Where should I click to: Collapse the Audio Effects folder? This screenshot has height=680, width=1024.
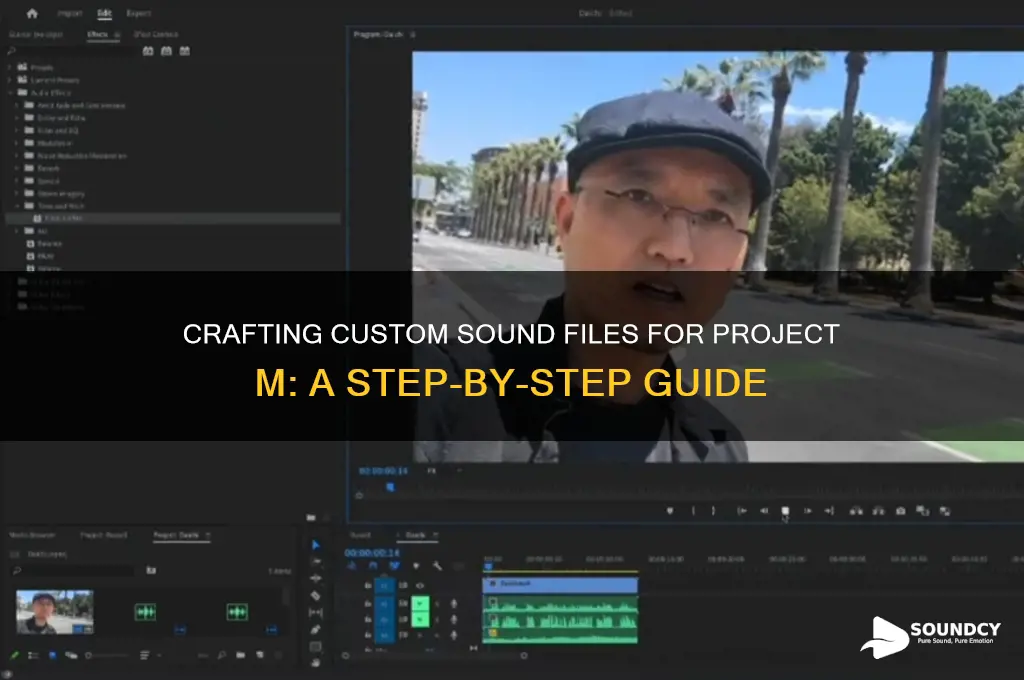(x=10, y=93)
